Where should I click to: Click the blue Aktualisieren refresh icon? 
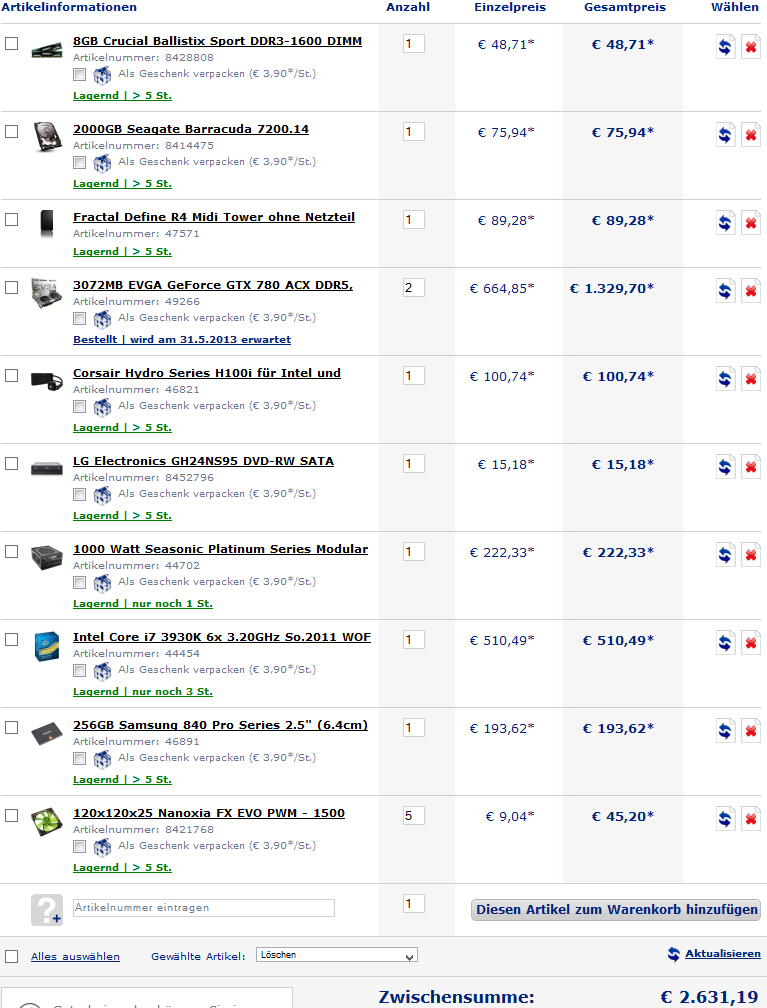click(674, 954)
